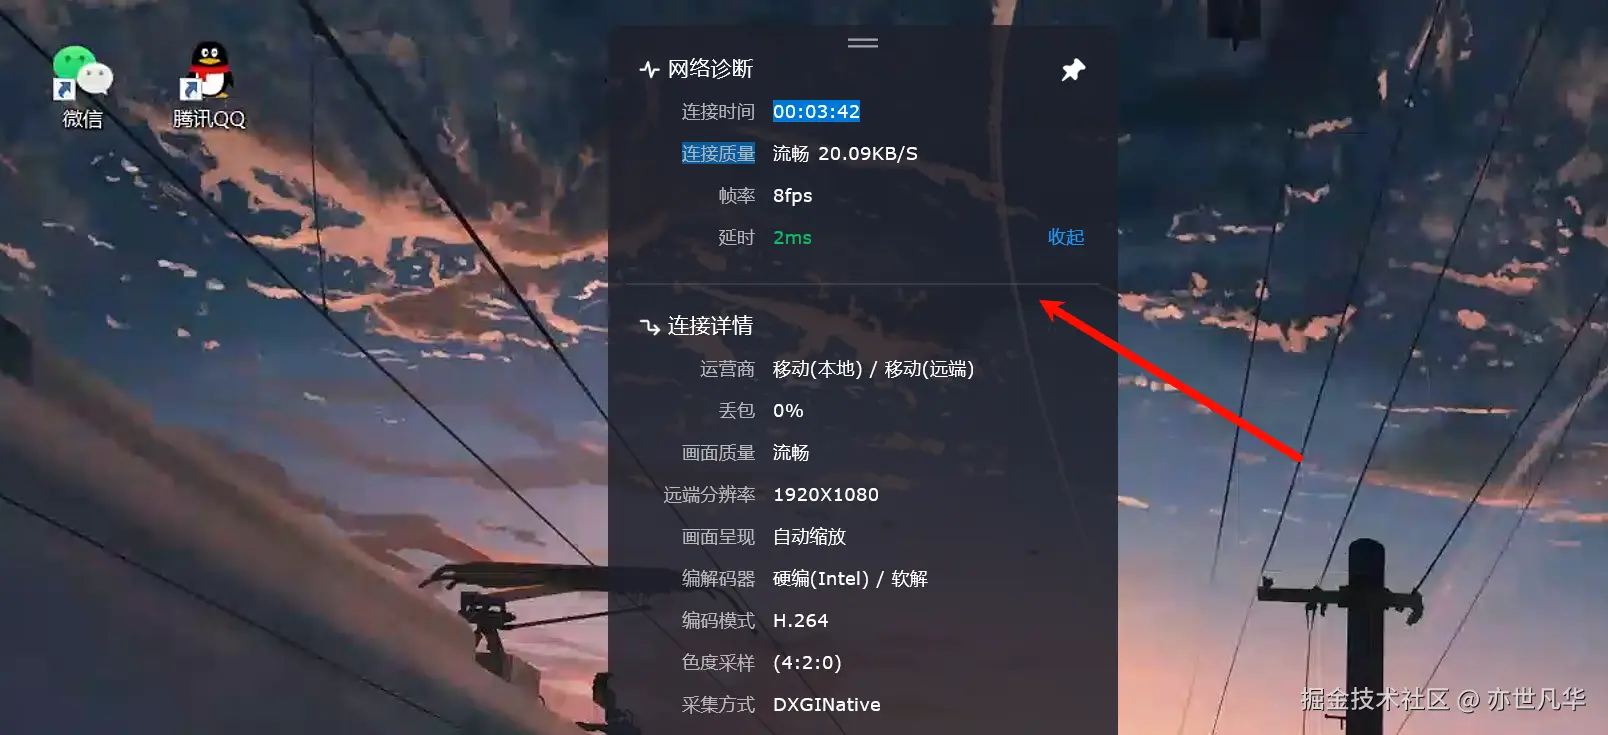Grab the drag handle at panel top
Image resolution: width=1608 pixels, height=735 pixels.
tap(863, 43)
